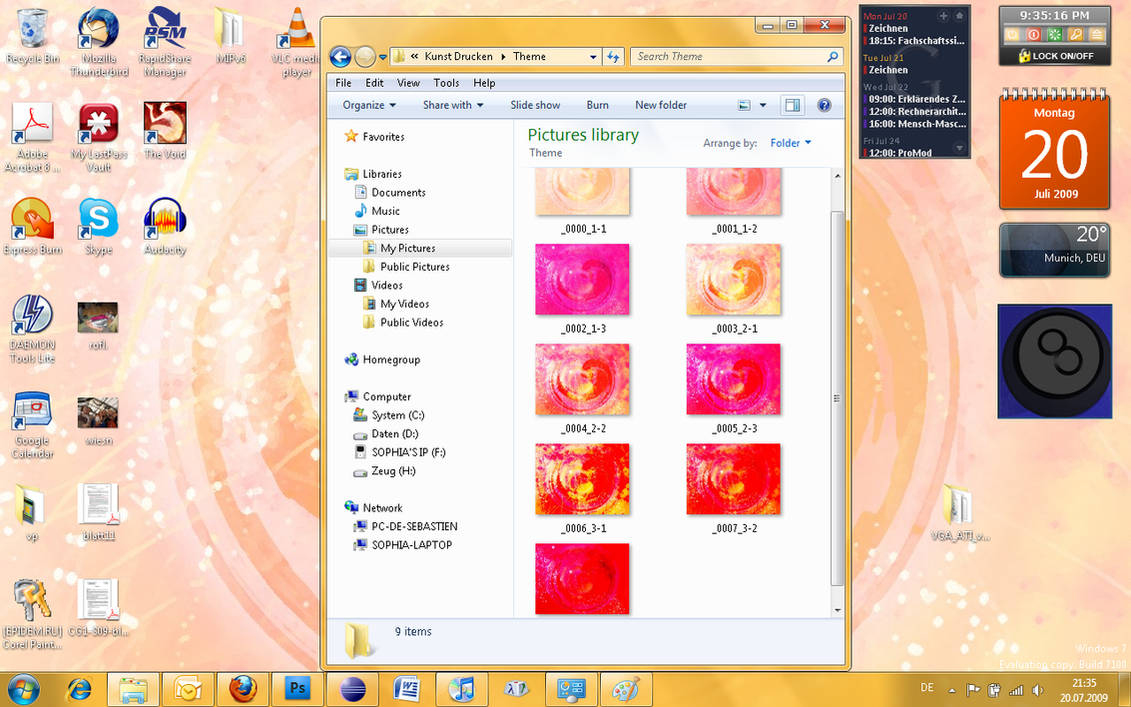1131x707 pixels.
Task: Select The Void desktop icon
Action: [165, 131]
